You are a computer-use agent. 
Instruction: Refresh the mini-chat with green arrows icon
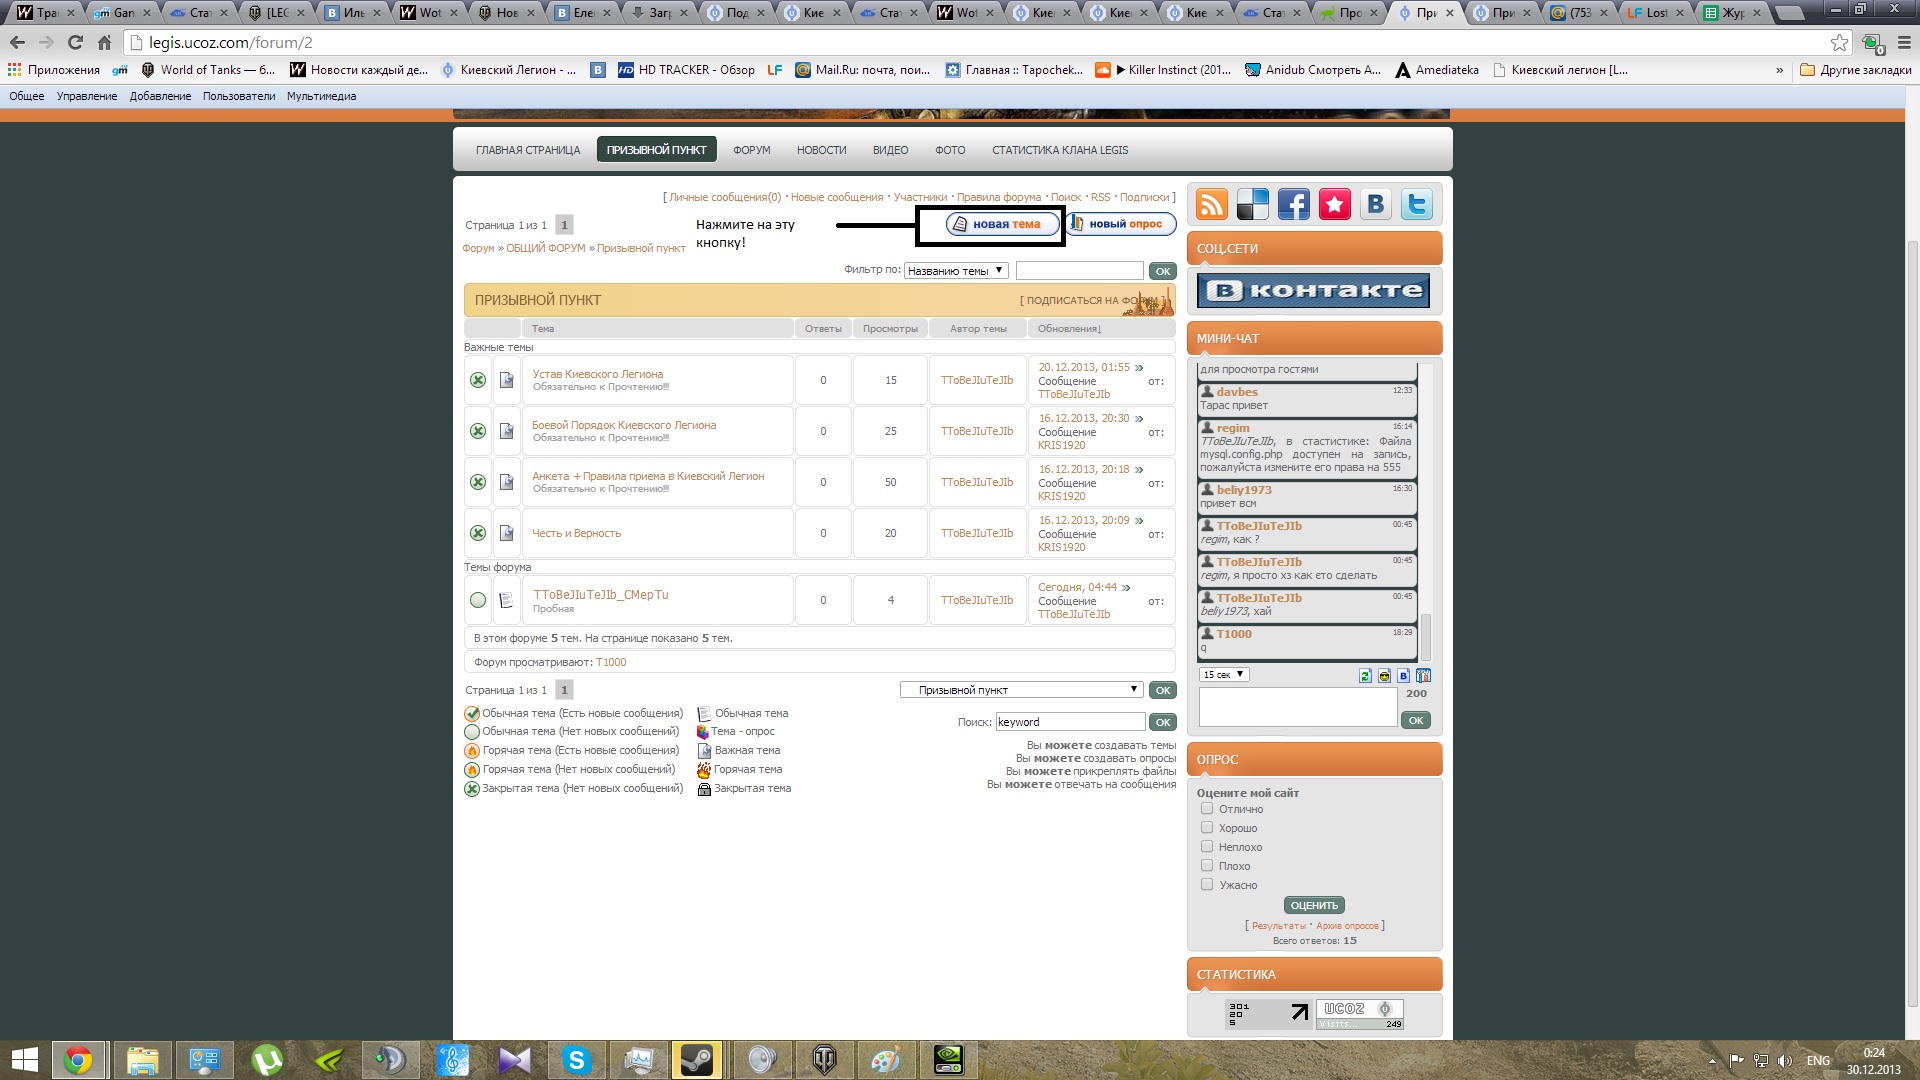1365,676
